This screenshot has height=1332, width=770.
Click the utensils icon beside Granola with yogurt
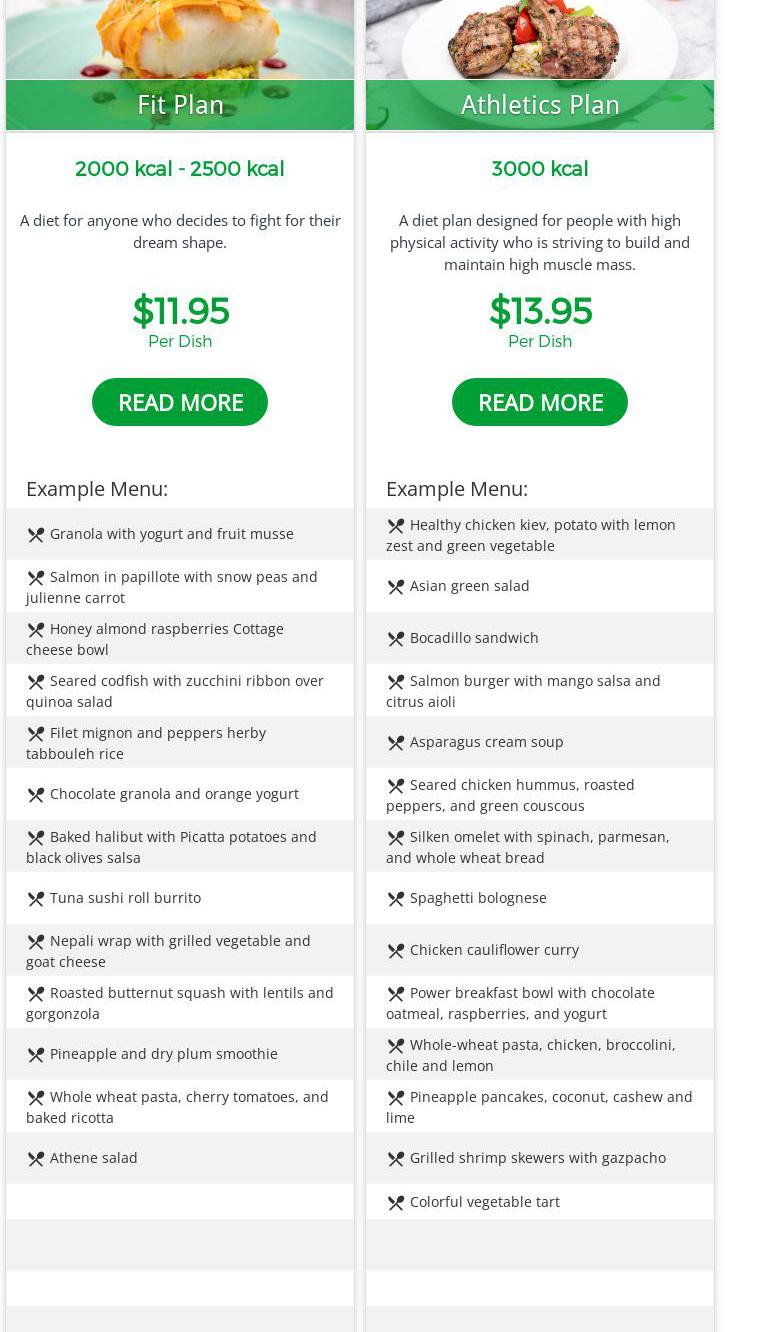click(x=36, y=535)
